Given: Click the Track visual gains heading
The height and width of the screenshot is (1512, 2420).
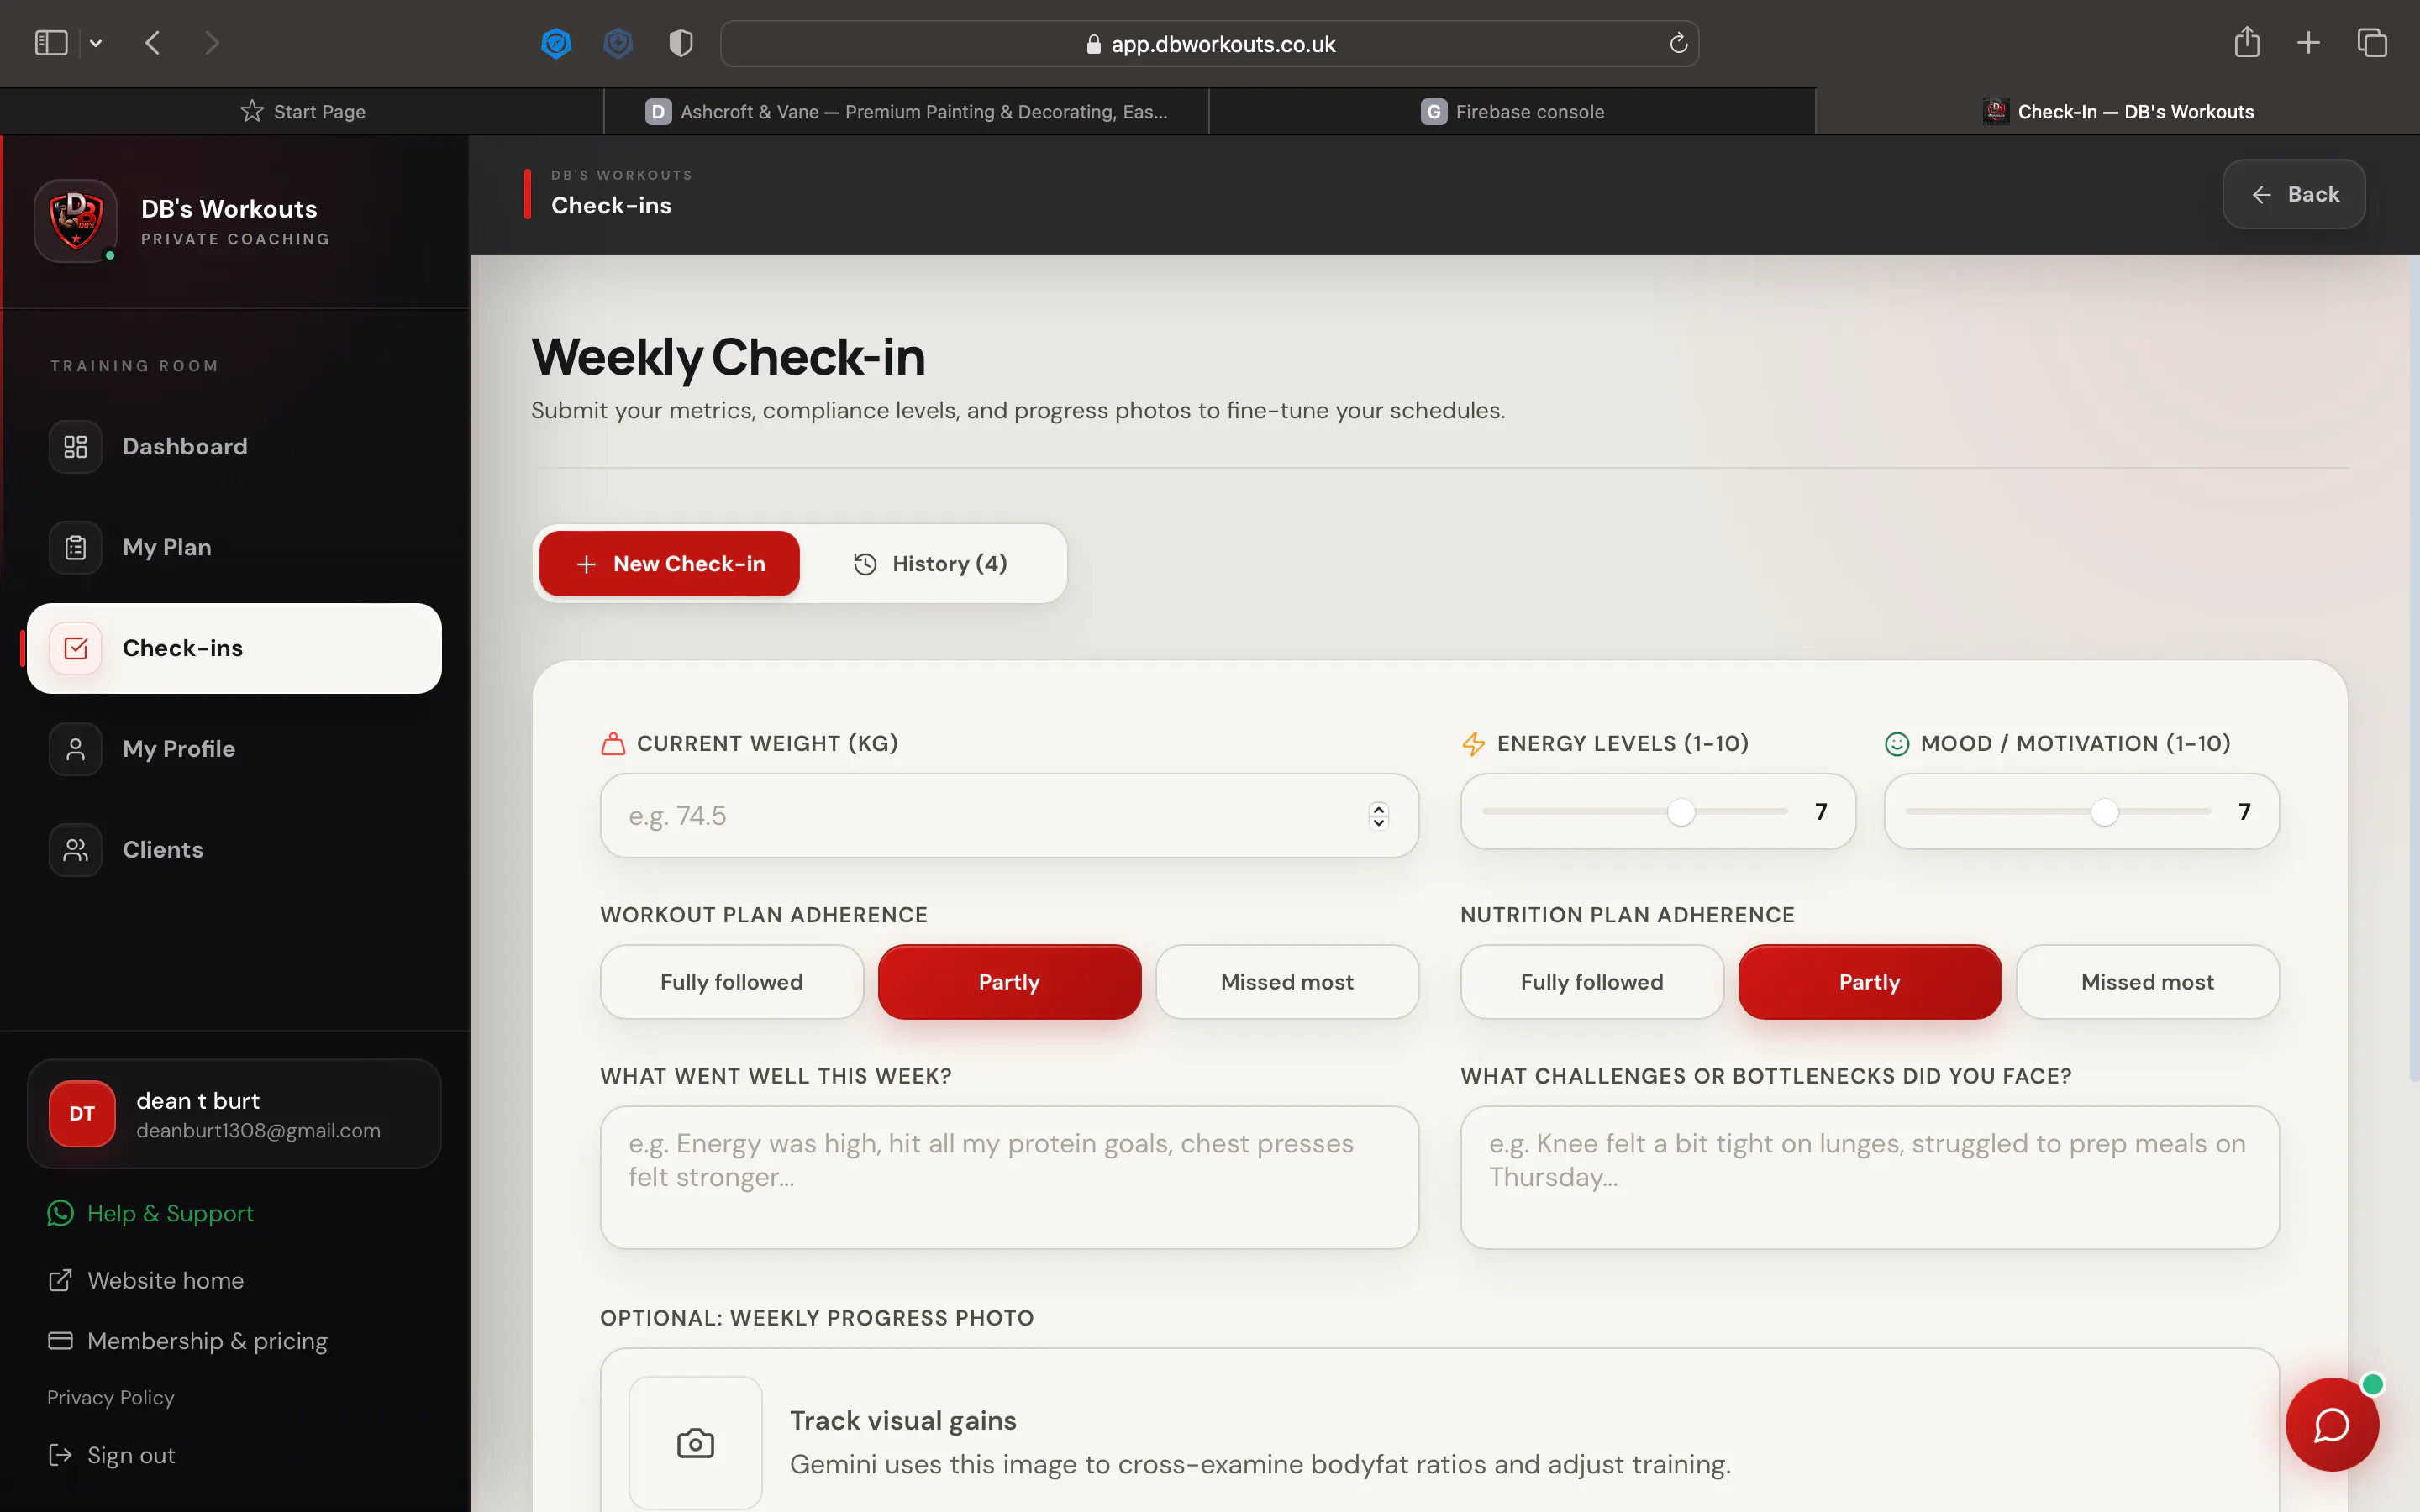Looking at the screenshot, I should point(903,1421).
